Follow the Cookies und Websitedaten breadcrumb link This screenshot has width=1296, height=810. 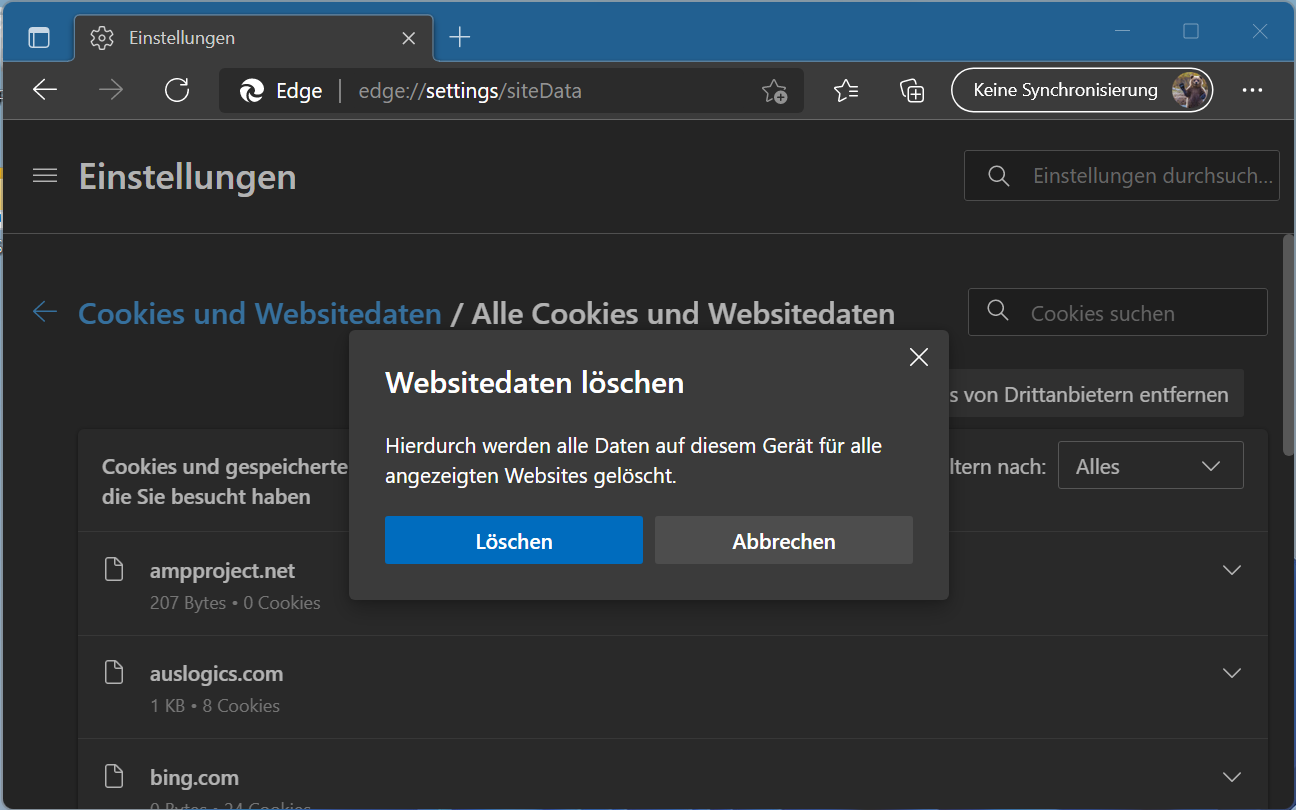coord(260,314)
